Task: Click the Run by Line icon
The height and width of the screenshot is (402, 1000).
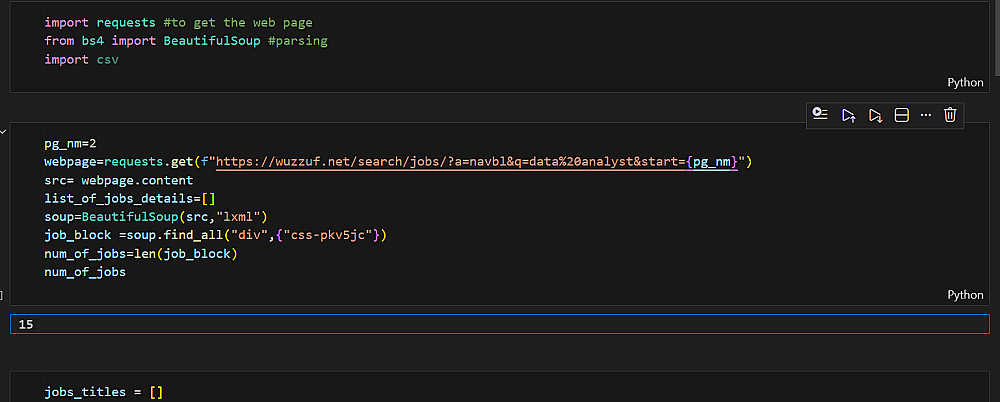Action: click(x=821, y=115)
